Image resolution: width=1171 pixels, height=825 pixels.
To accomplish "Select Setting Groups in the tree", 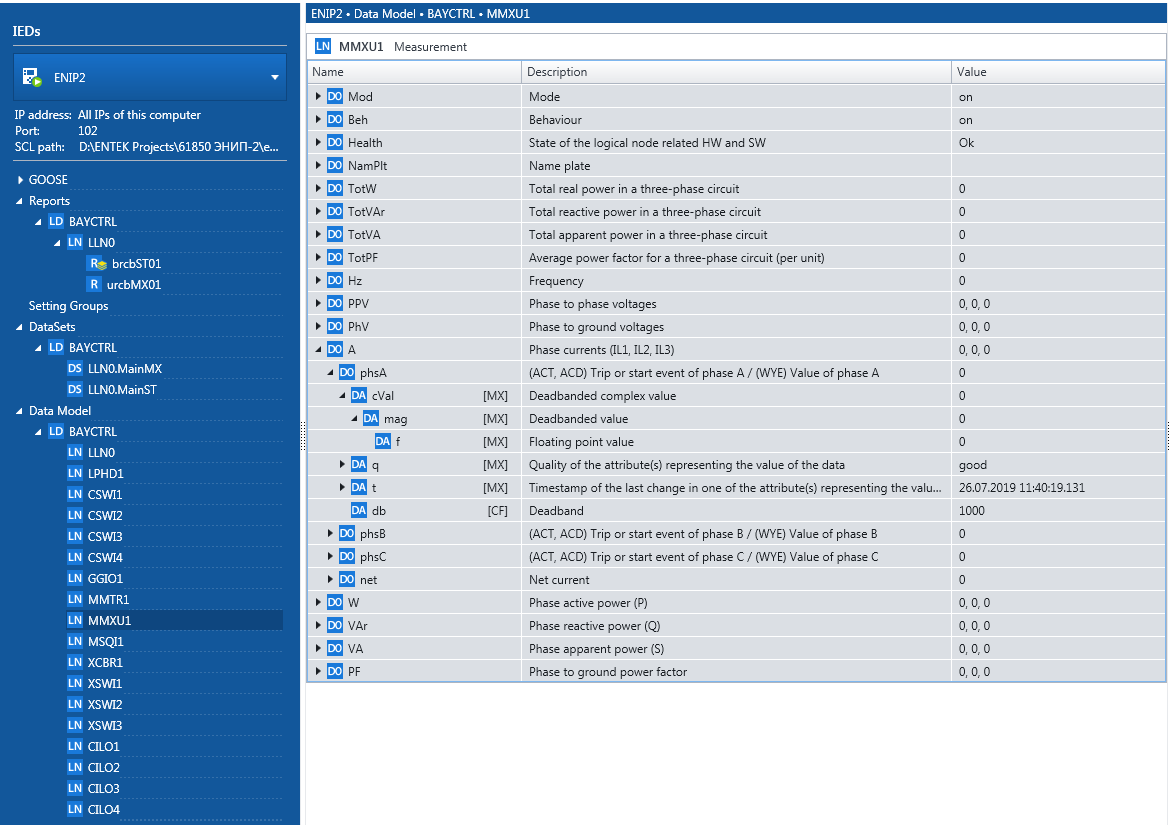I will click(68, 306).
